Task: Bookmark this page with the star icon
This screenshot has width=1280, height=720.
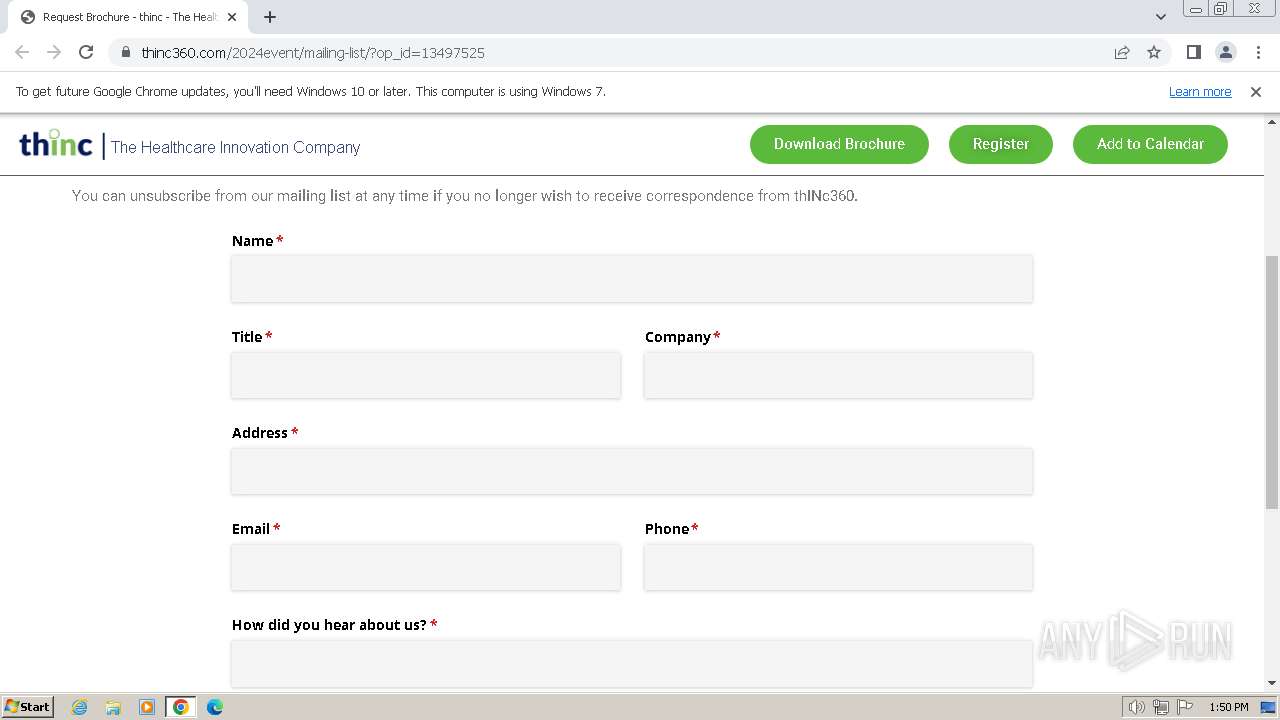Action: click(1154, 52)
